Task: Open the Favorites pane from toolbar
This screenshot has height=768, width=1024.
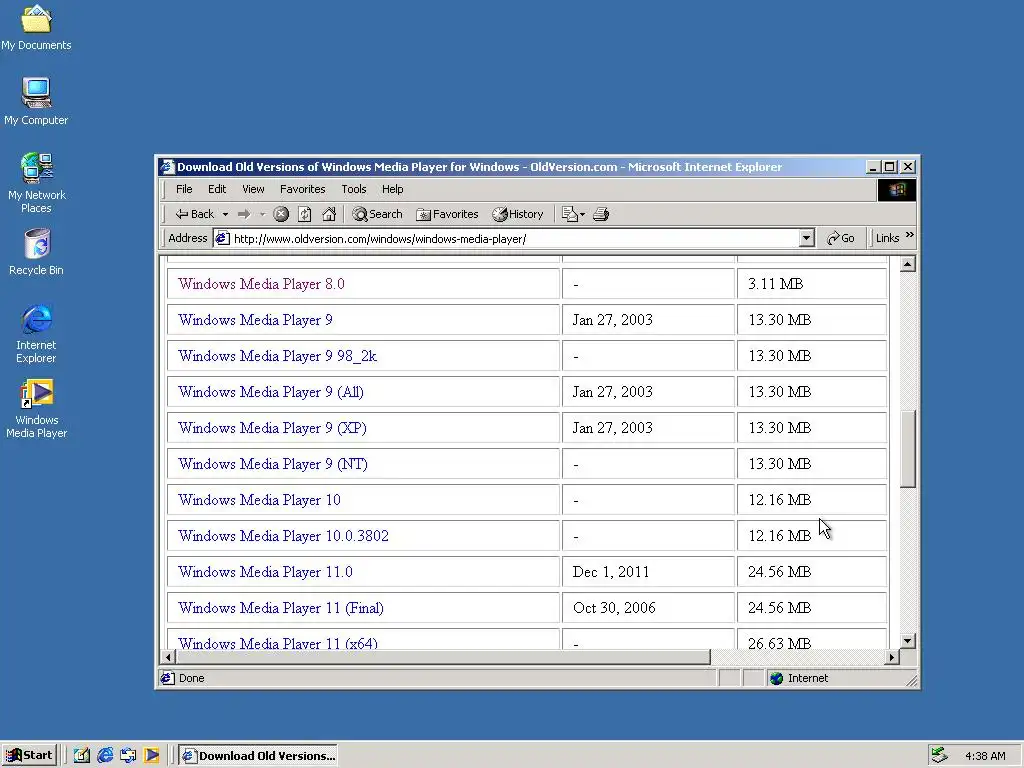Action: click(447, 214)
